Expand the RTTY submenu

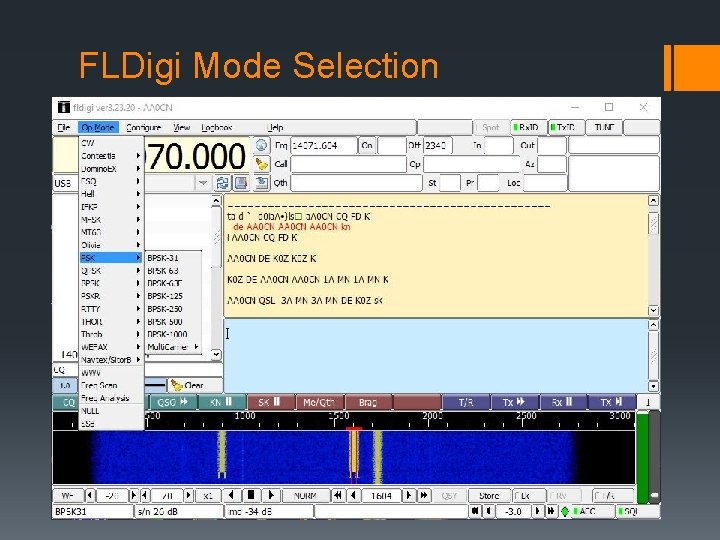point(111,309)
